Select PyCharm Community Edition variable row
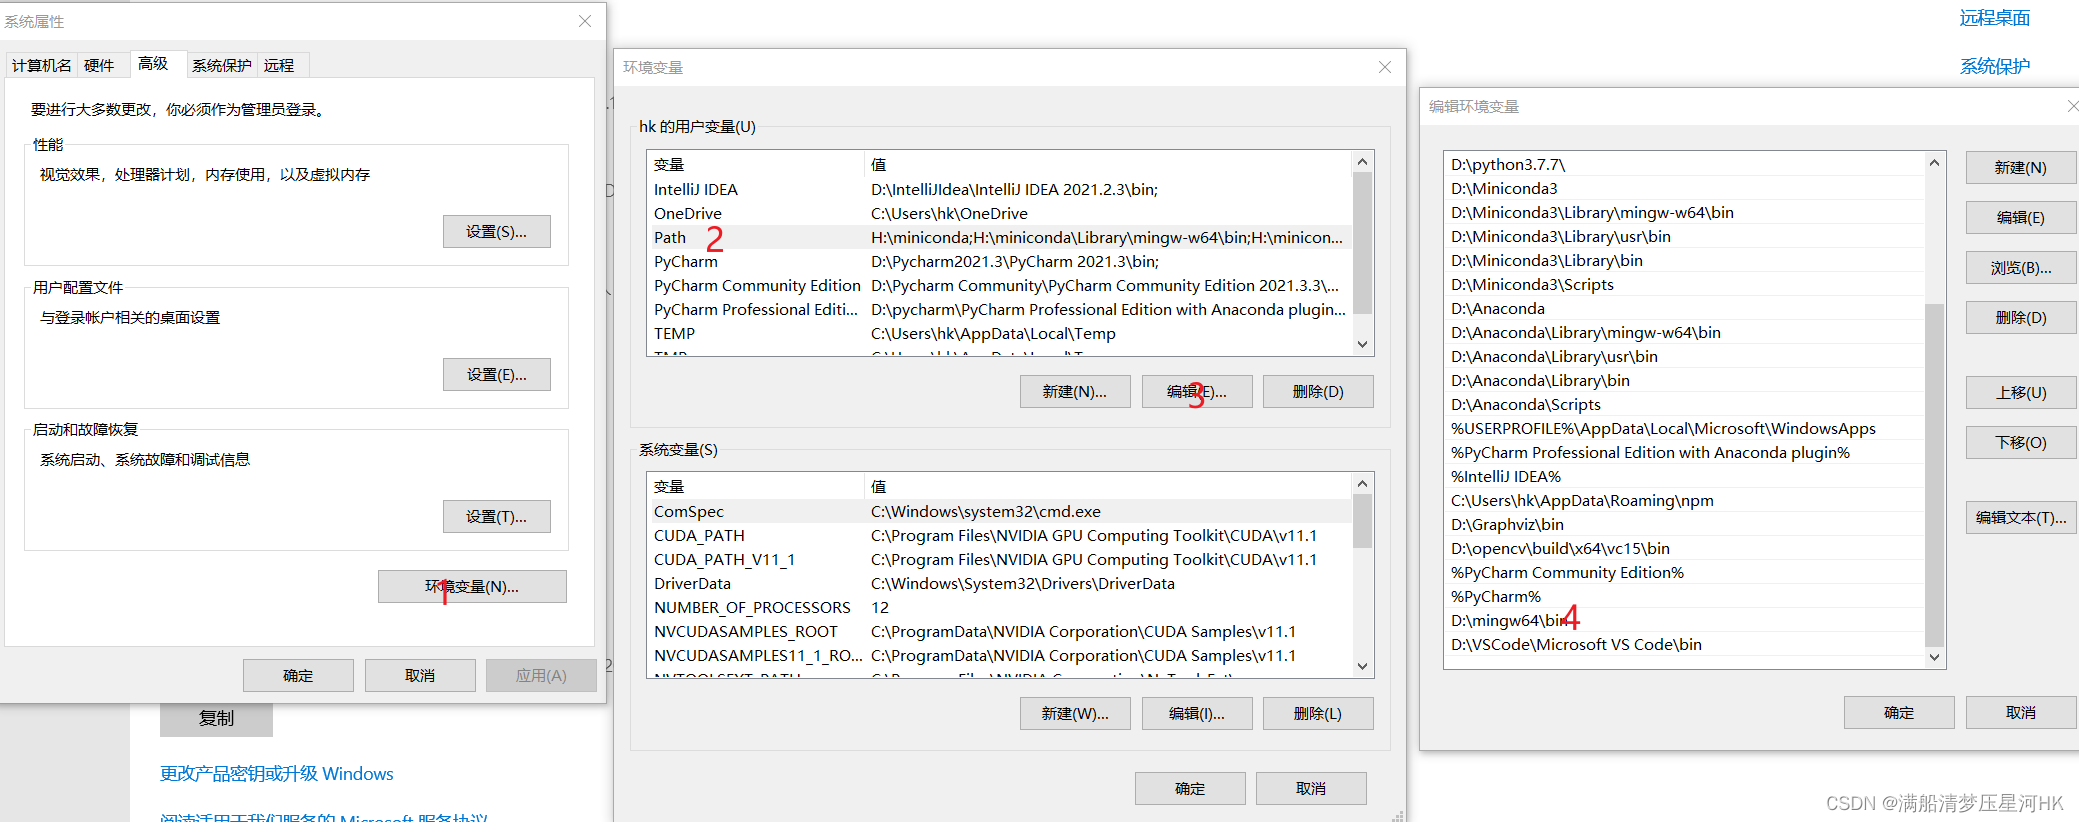Screen dimensions: 2079x822 click(1000, 285)
